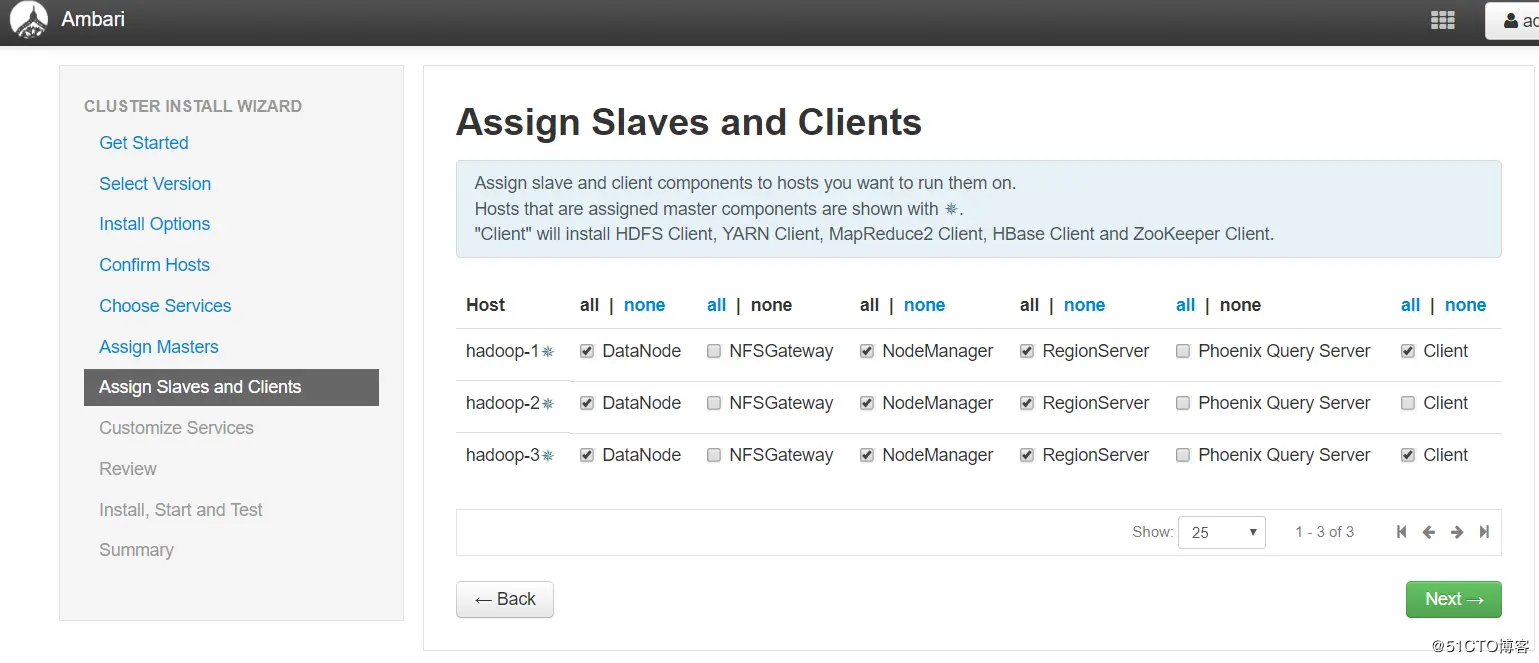This screenshot has width=1539, height=663.
Task: Click master component asterisk next to hadoop-3
Action: point(548,456)
